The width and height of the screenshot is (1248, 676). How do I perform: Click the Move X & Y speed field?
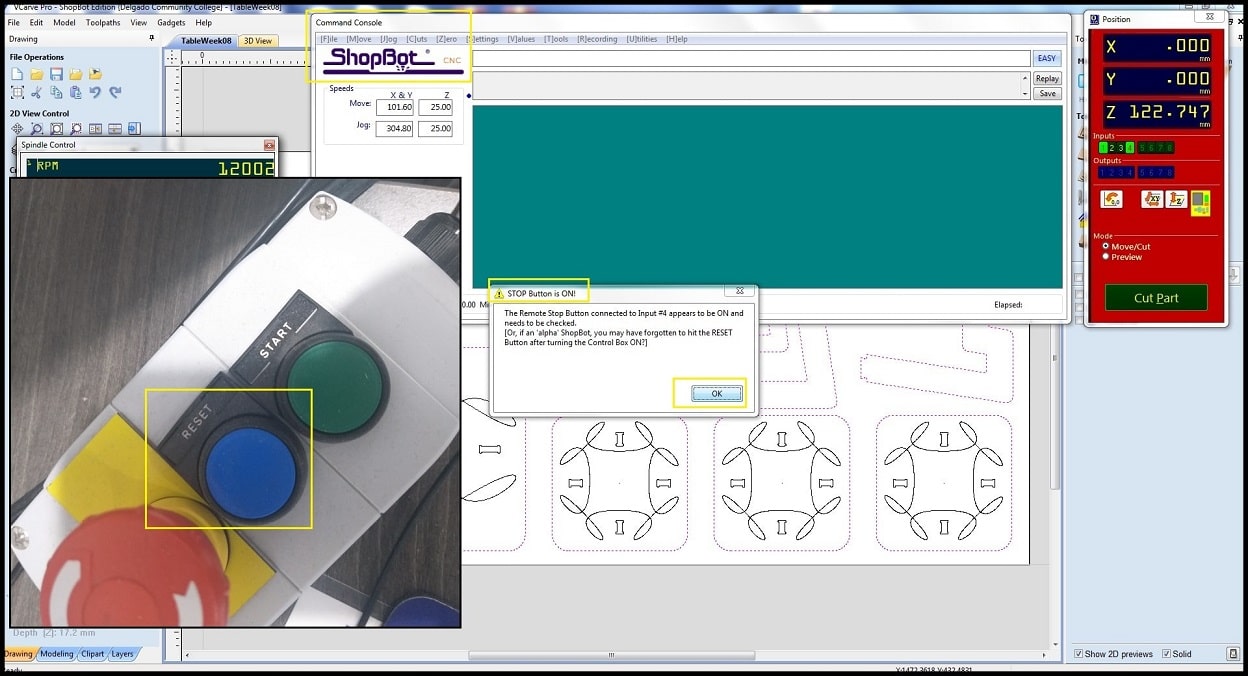click(394, 107)
